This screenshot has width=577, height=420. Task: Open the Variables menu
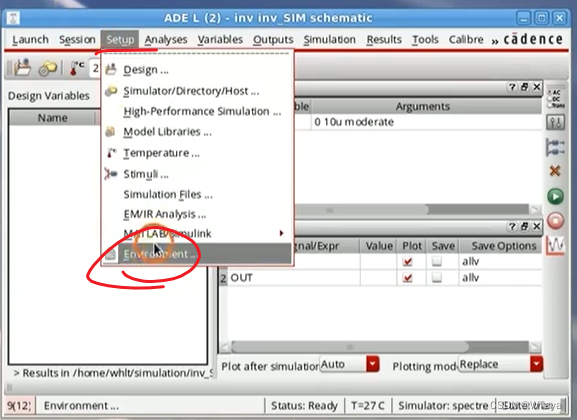click(x=220, y=39)
